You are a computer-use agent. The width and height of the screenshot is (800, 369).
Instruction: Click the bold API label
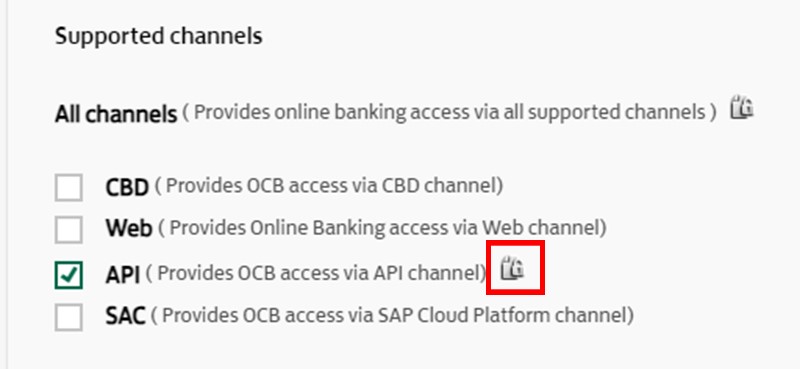pyautogui.click(x=122, y=276)
